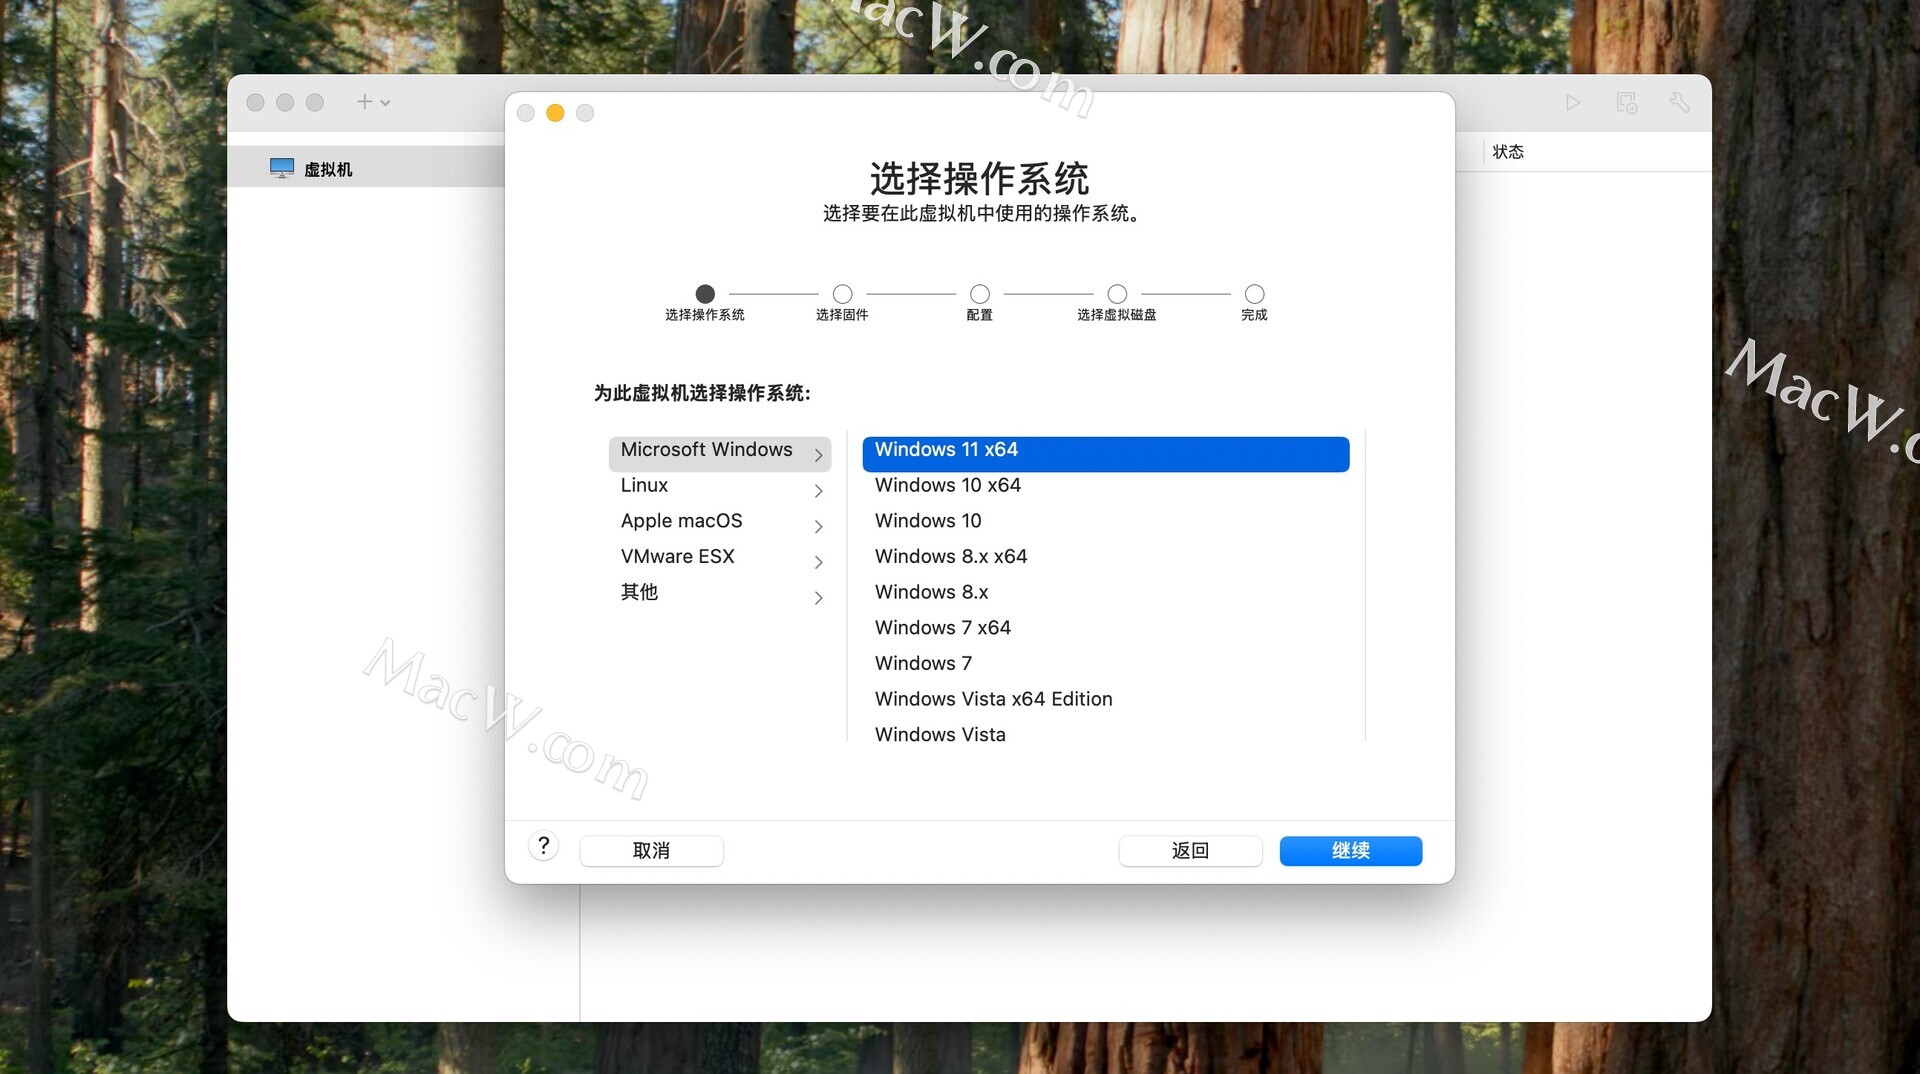Click the 返回 back button

click(1190, 851)
